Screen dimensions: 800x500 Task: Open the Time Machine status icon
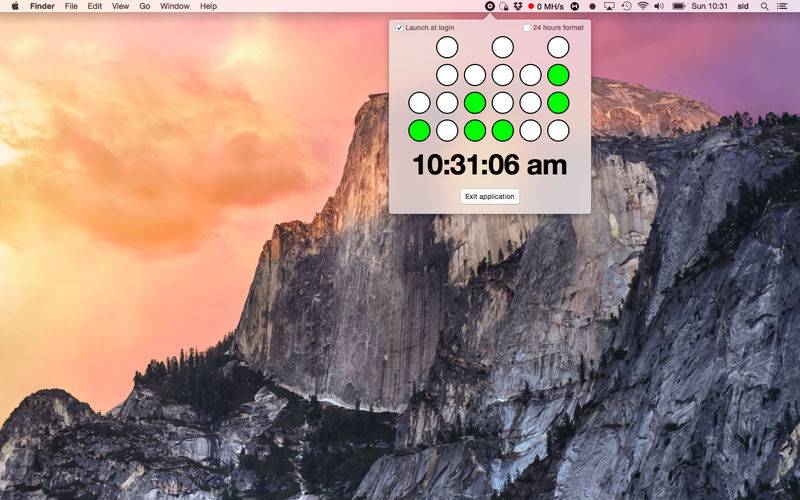pos(627,6)
